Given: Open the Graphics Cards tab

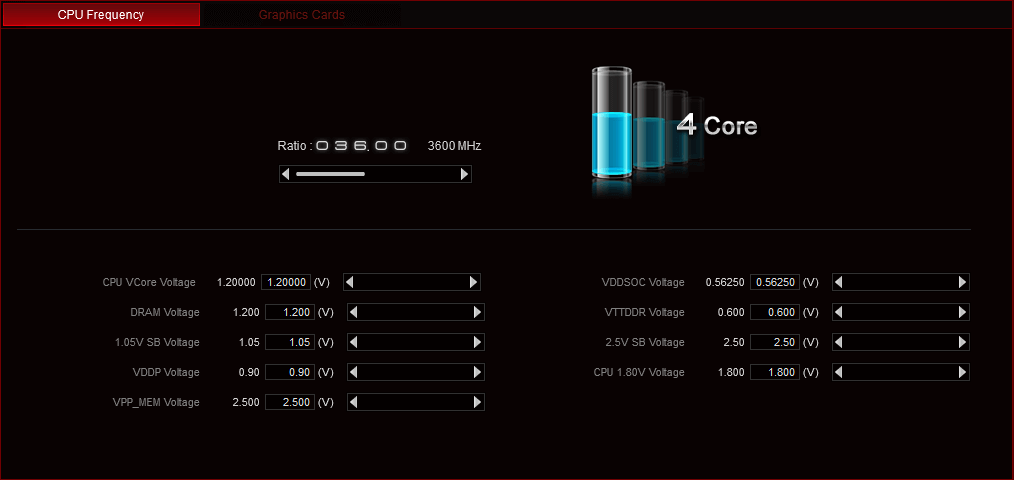Looking at the screenshot, I should 301,15.
